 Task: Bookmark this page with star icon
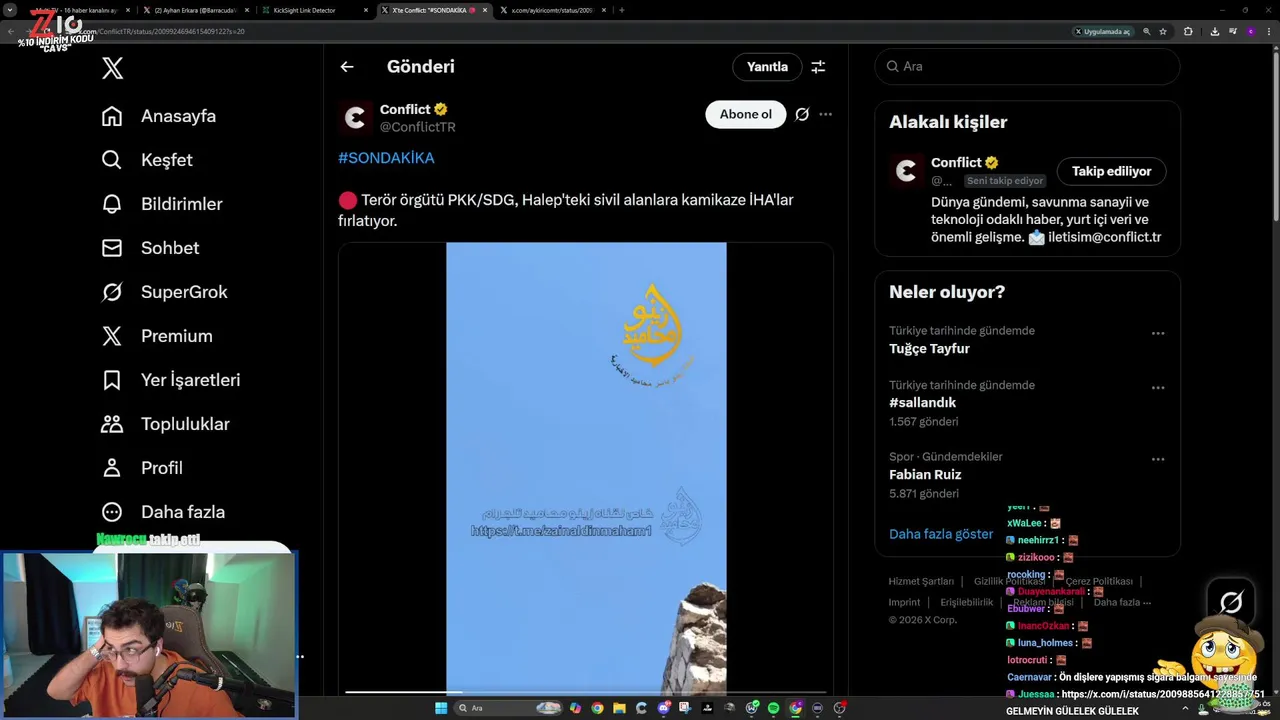pyautogui.click(x=1163, y=32)
